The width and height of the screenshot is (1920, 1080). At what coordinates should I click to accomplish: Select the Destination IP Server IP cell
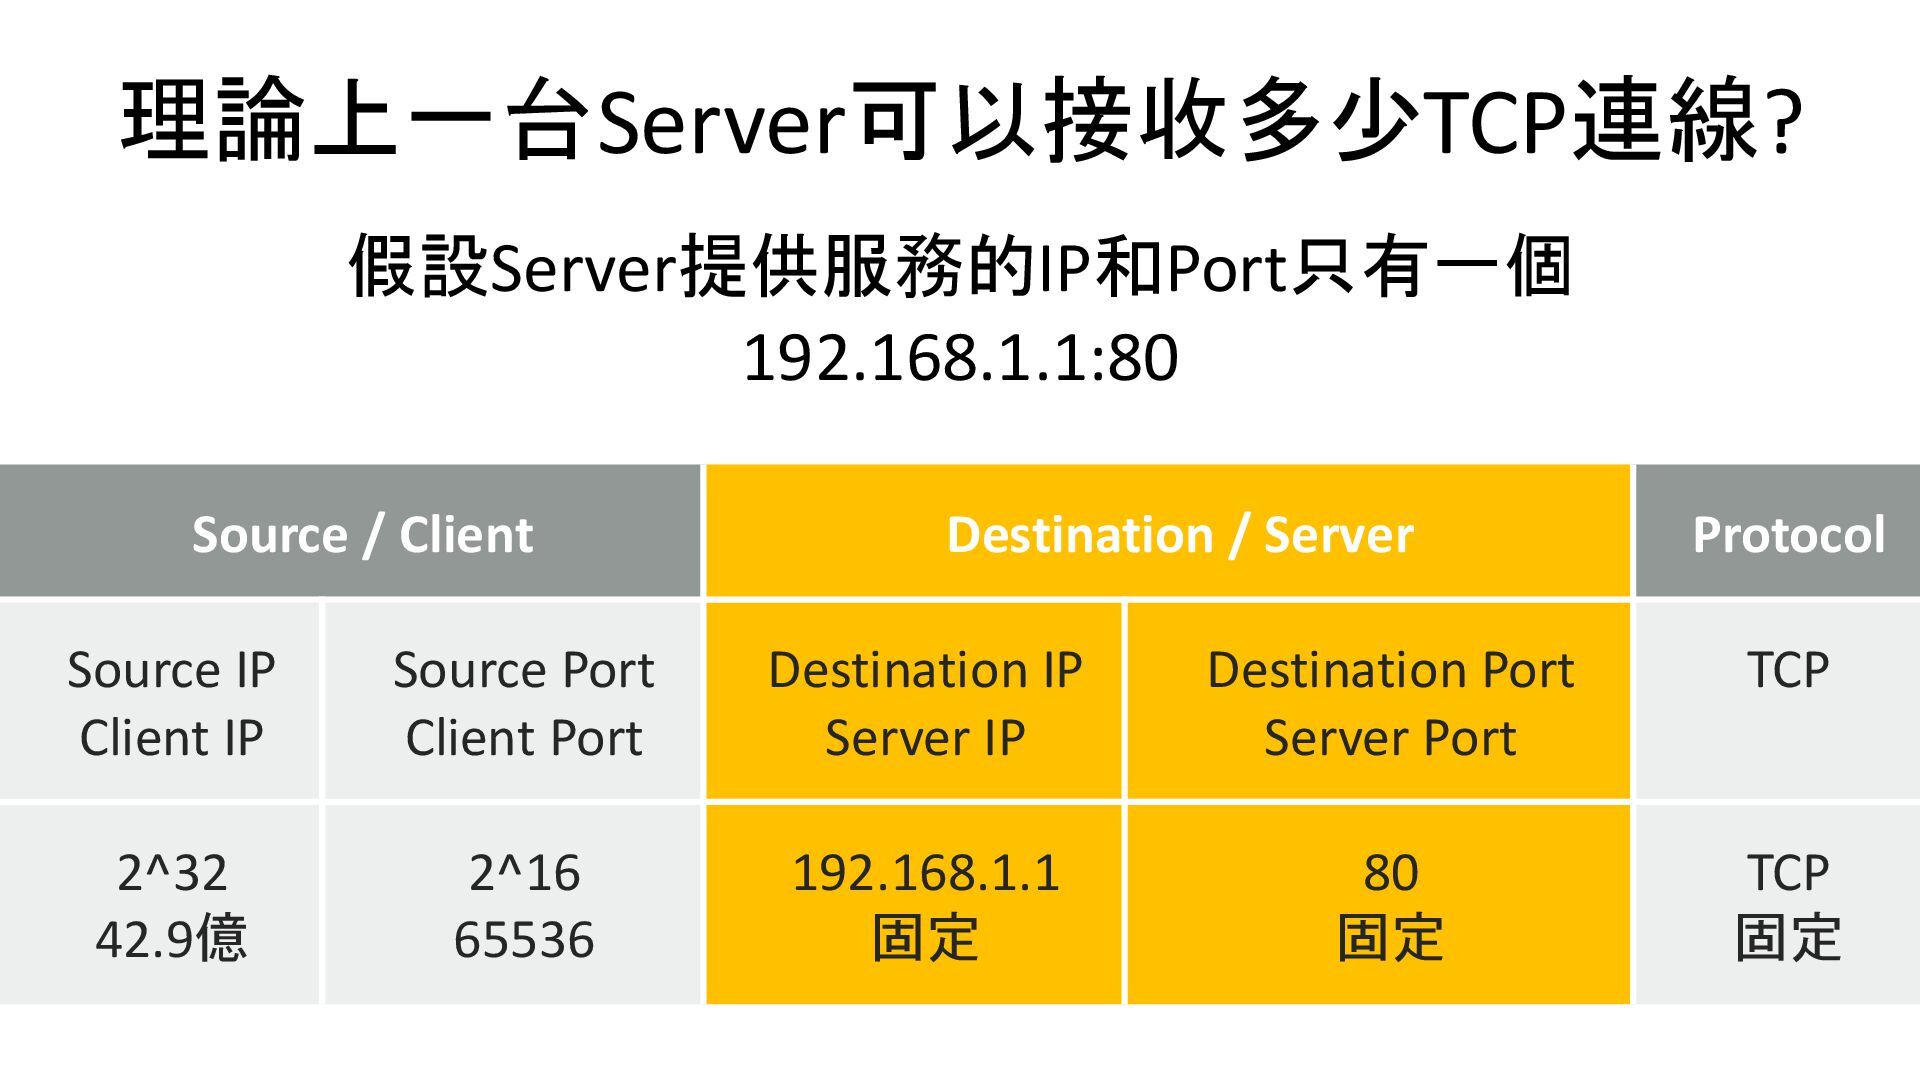(914, 701)
